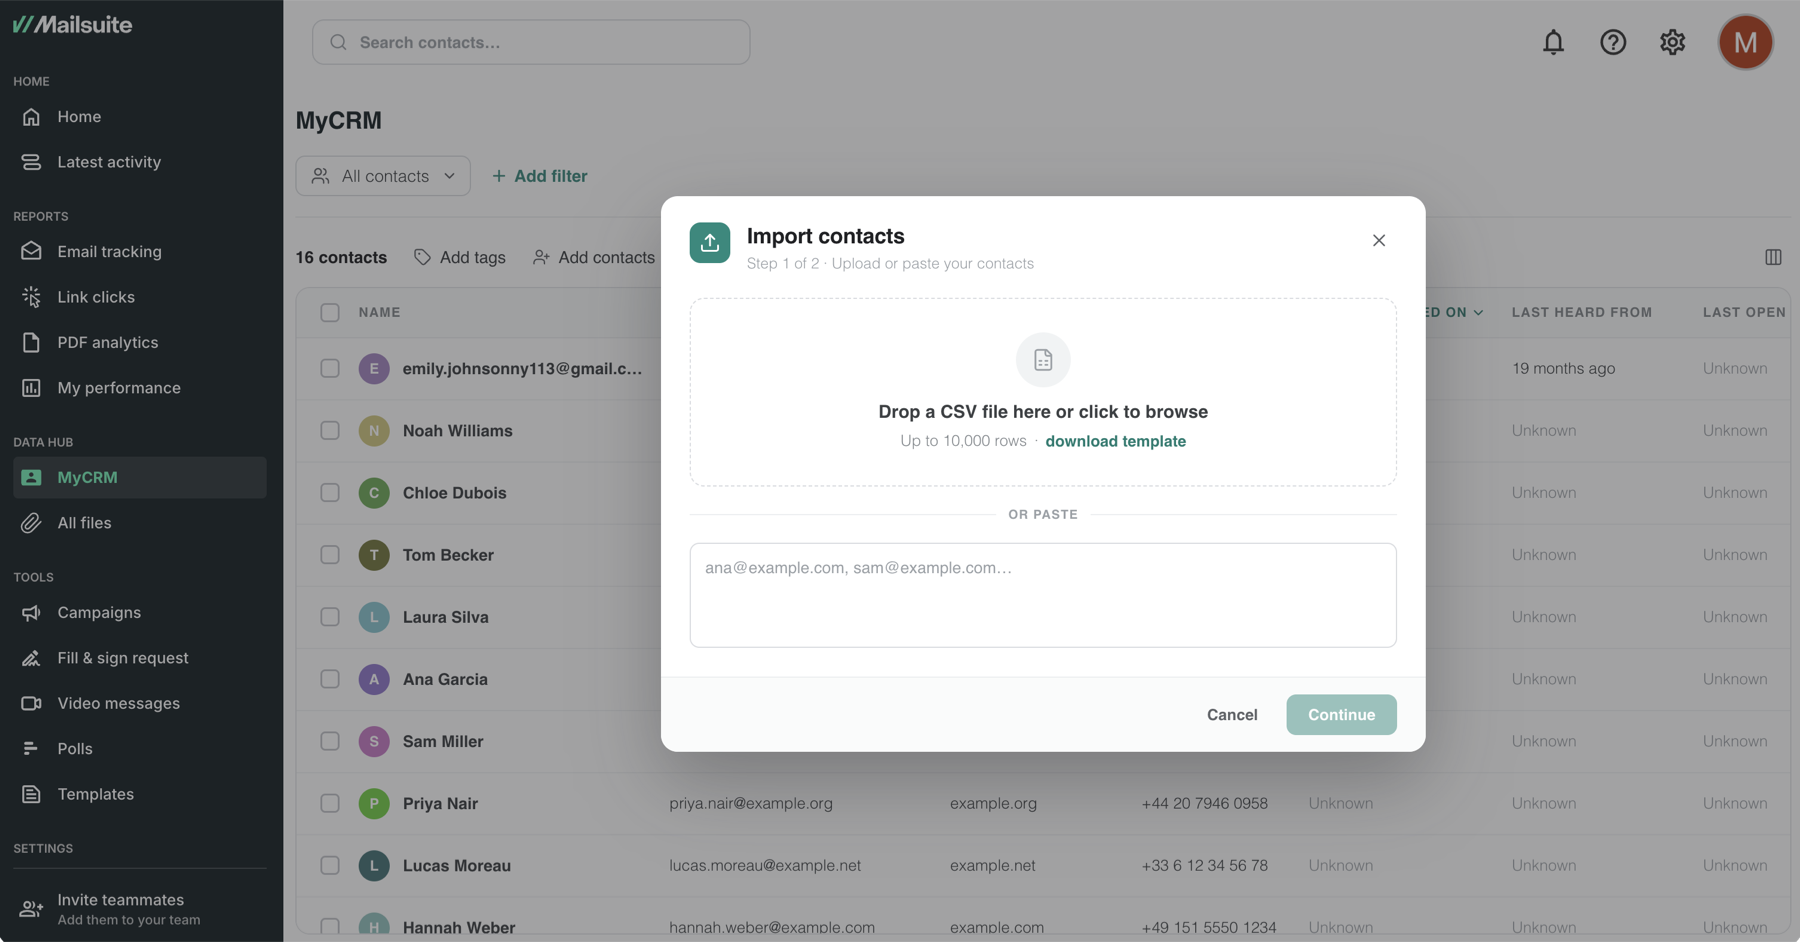This screenshot has width=1800, height=942.
Task: Check the emily.johnsonny113 contact checkbox
Action: tap(330, 368)
